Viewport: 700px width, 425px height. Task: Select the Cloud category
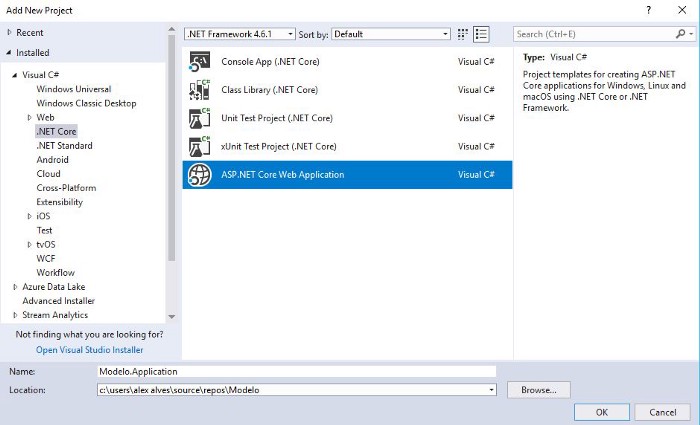tap(48, 174)
